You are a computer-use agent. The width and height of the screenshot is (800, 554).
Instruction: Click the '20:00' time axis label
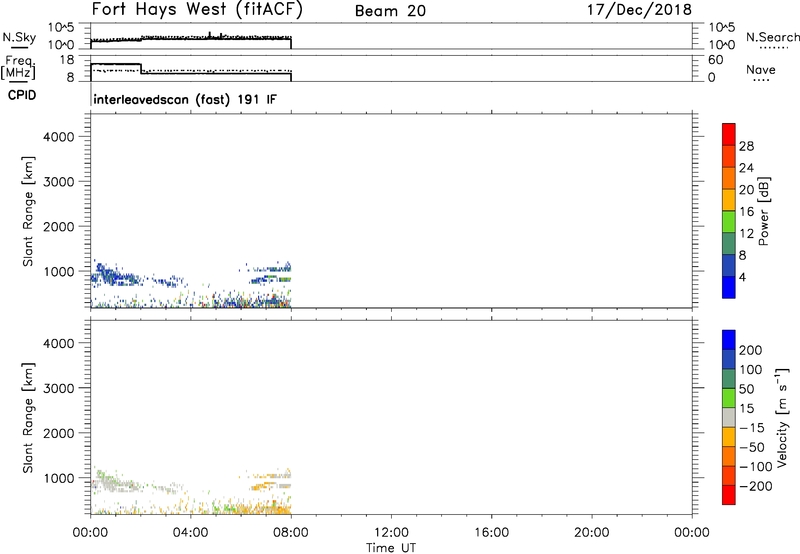(x=592, y=533)
